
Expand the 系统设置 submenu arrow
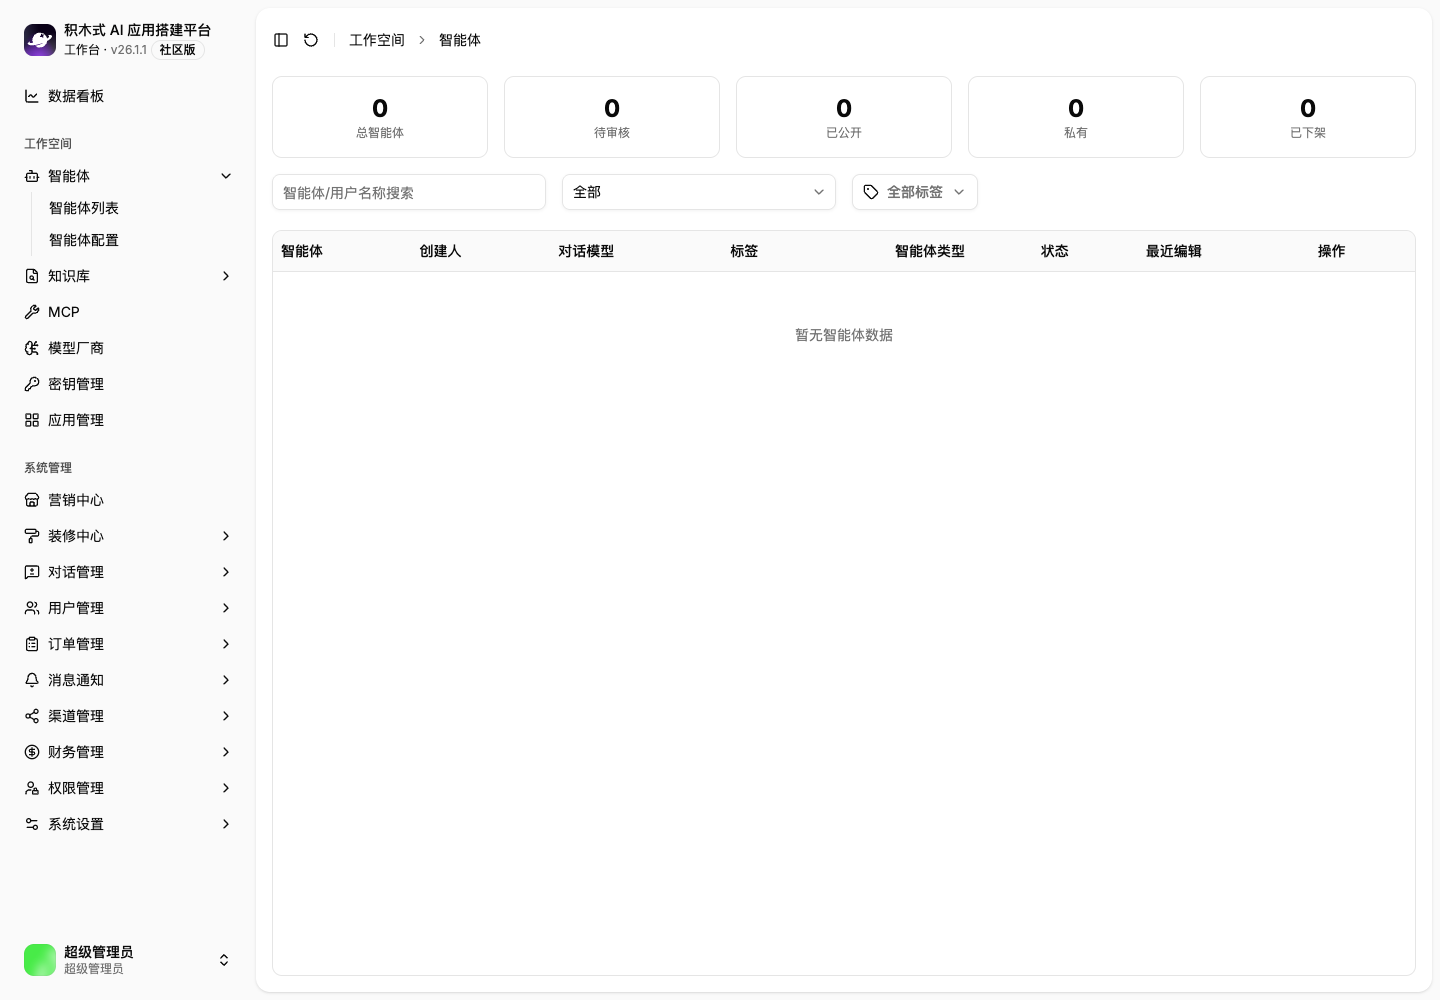coord(226,824)
